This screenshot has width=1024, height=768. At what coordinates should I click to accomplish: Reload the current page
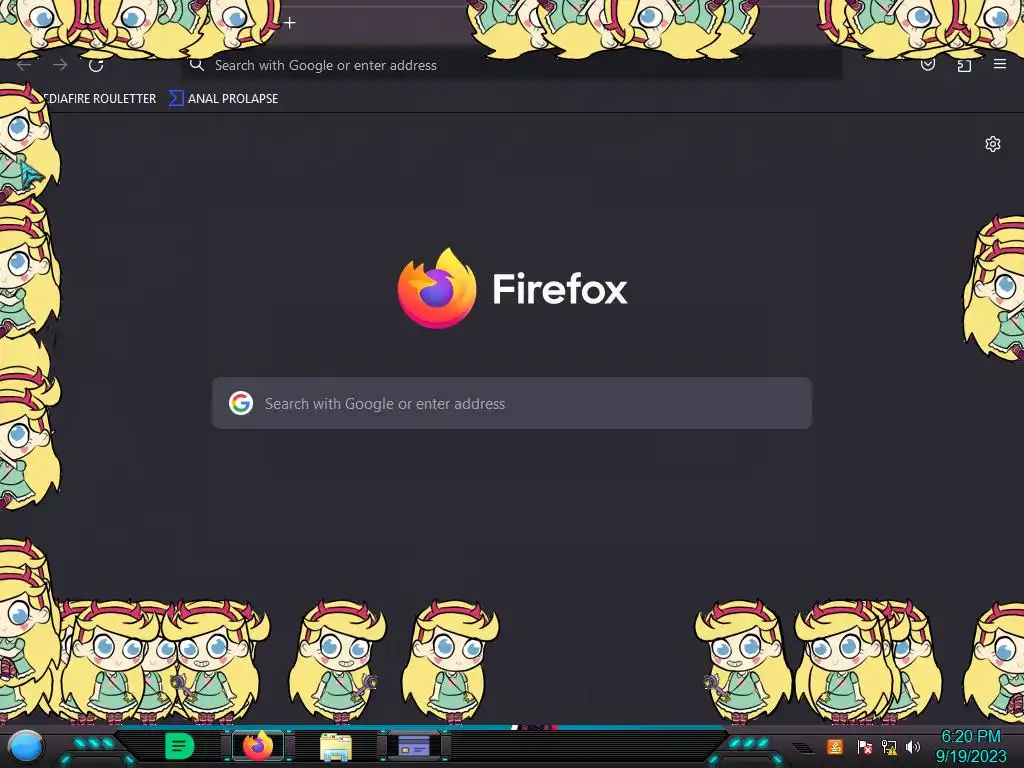point(96,65)
